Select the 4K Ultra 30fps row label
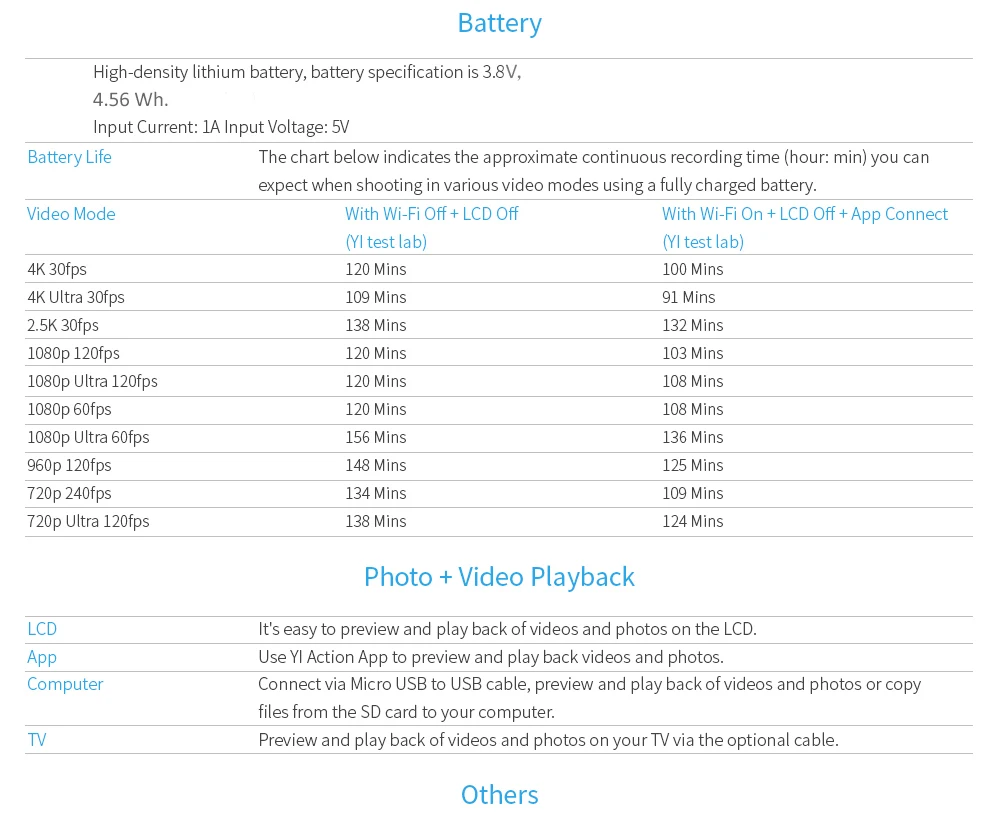 (75, 297)
